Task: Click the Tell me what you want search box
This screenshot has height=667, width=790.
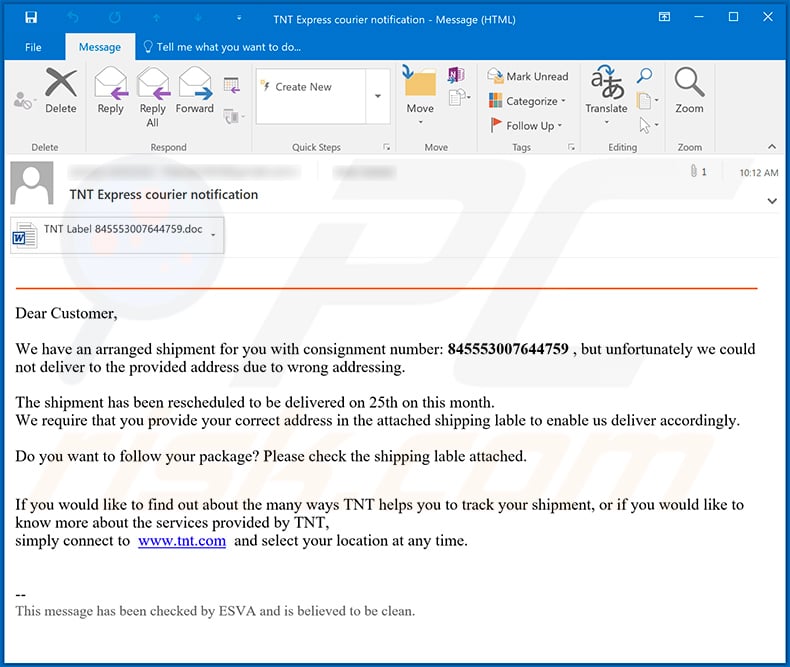Action: [x=222, y=47]
